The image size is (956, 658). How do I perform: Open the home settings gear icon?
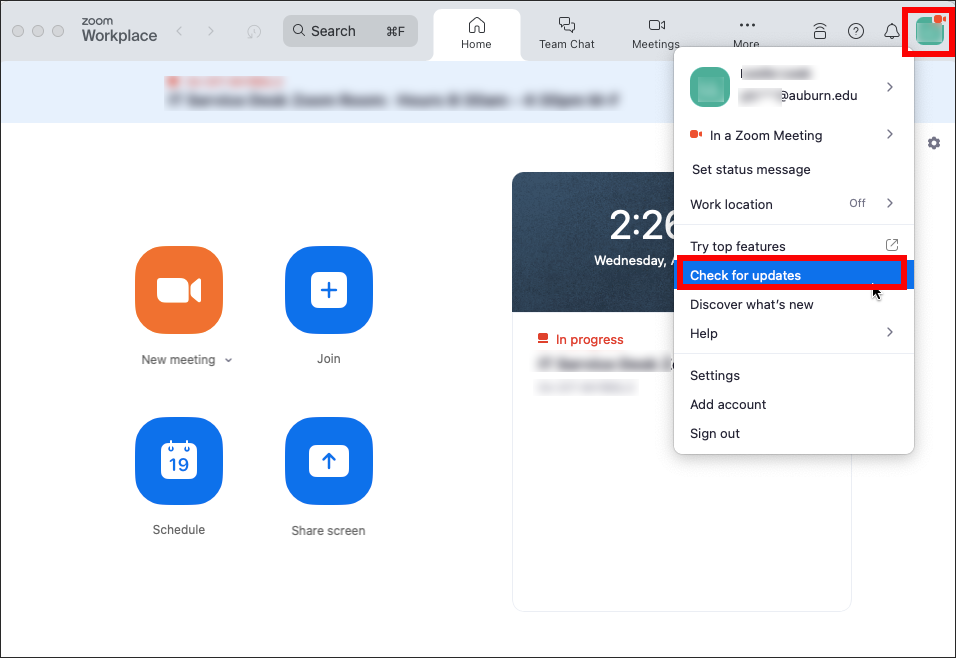pyautogui.click(x=933, y=143)
